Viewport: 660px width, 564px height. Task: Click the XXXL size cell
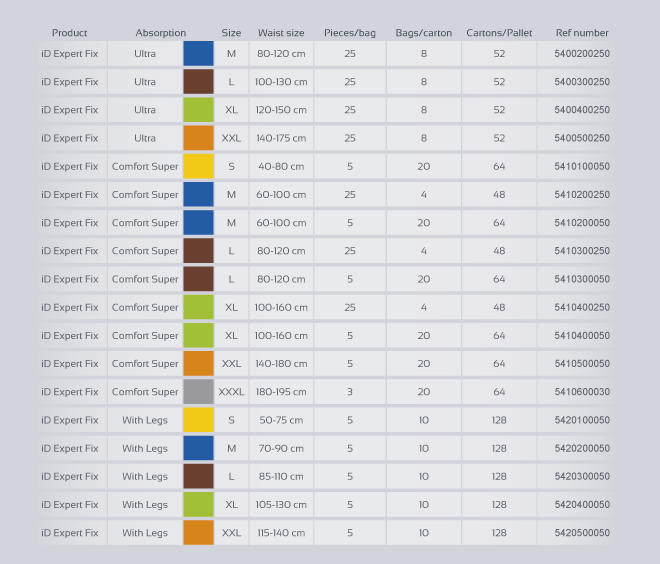(231, 392)
